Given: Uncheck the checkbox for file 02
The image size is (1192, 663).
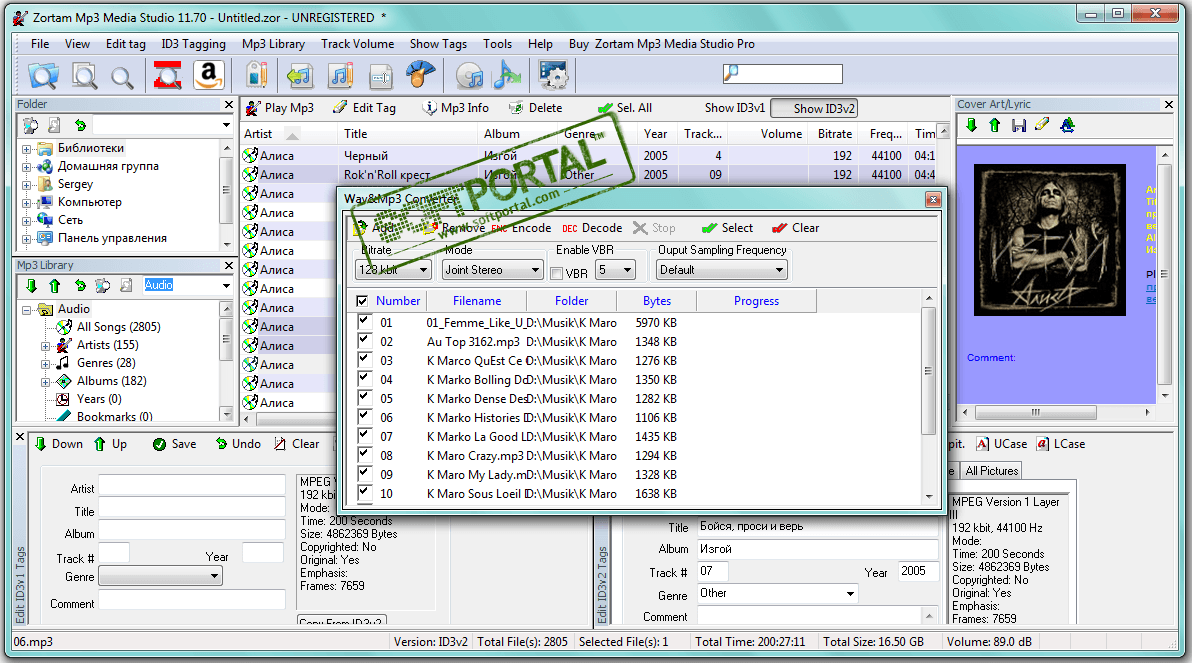Looking at the screenshot, I should pyautogui.click(x=363, y=341).
